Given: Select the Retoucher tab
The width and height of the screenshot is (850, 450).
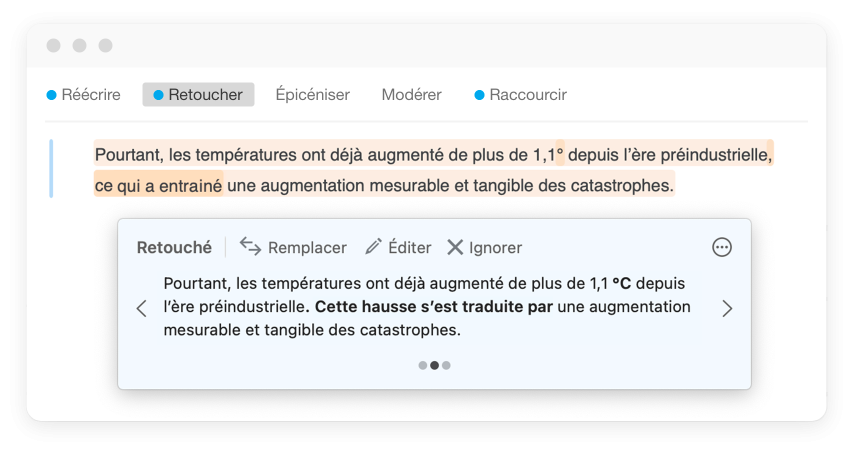Looking at the screenshot, I should pos(205,95).
